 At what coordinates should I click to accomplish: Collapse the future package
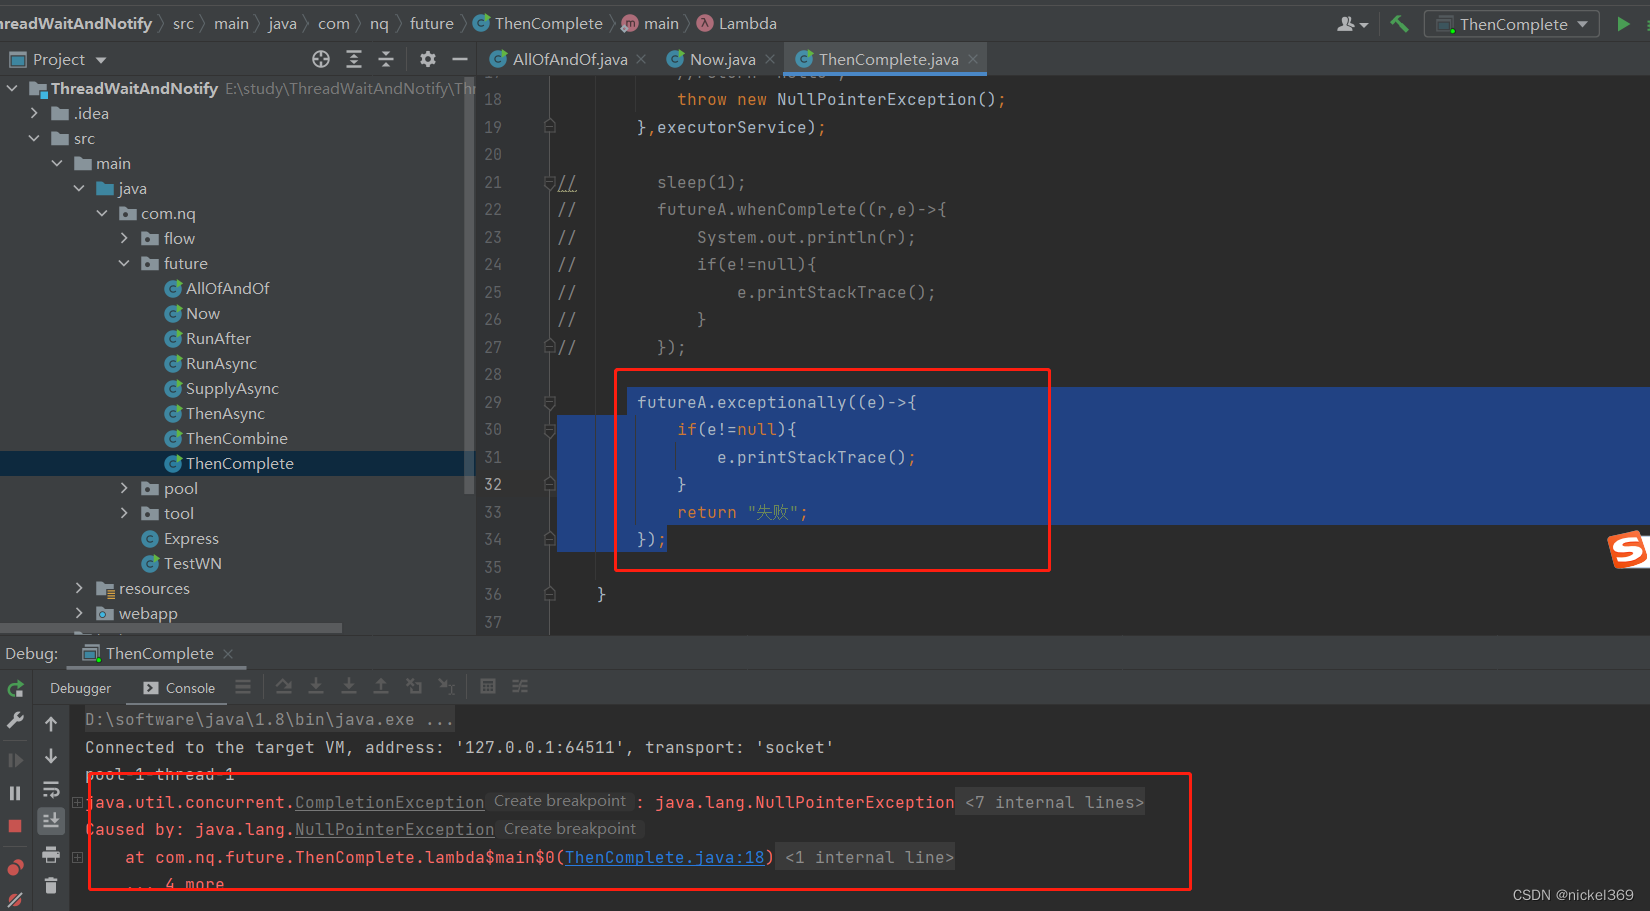[x=124, y=264]
